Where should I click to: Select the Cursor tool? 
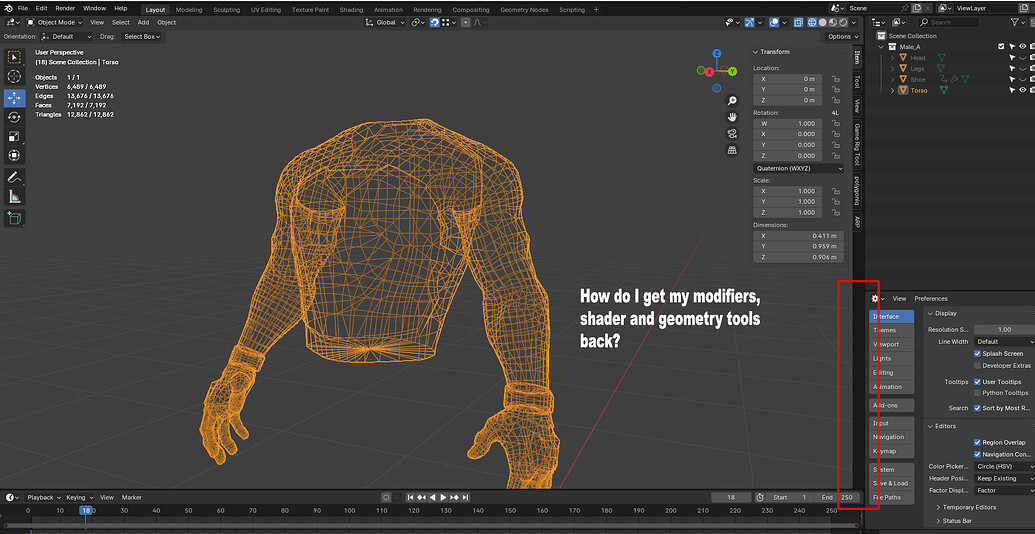coord(15,77)
